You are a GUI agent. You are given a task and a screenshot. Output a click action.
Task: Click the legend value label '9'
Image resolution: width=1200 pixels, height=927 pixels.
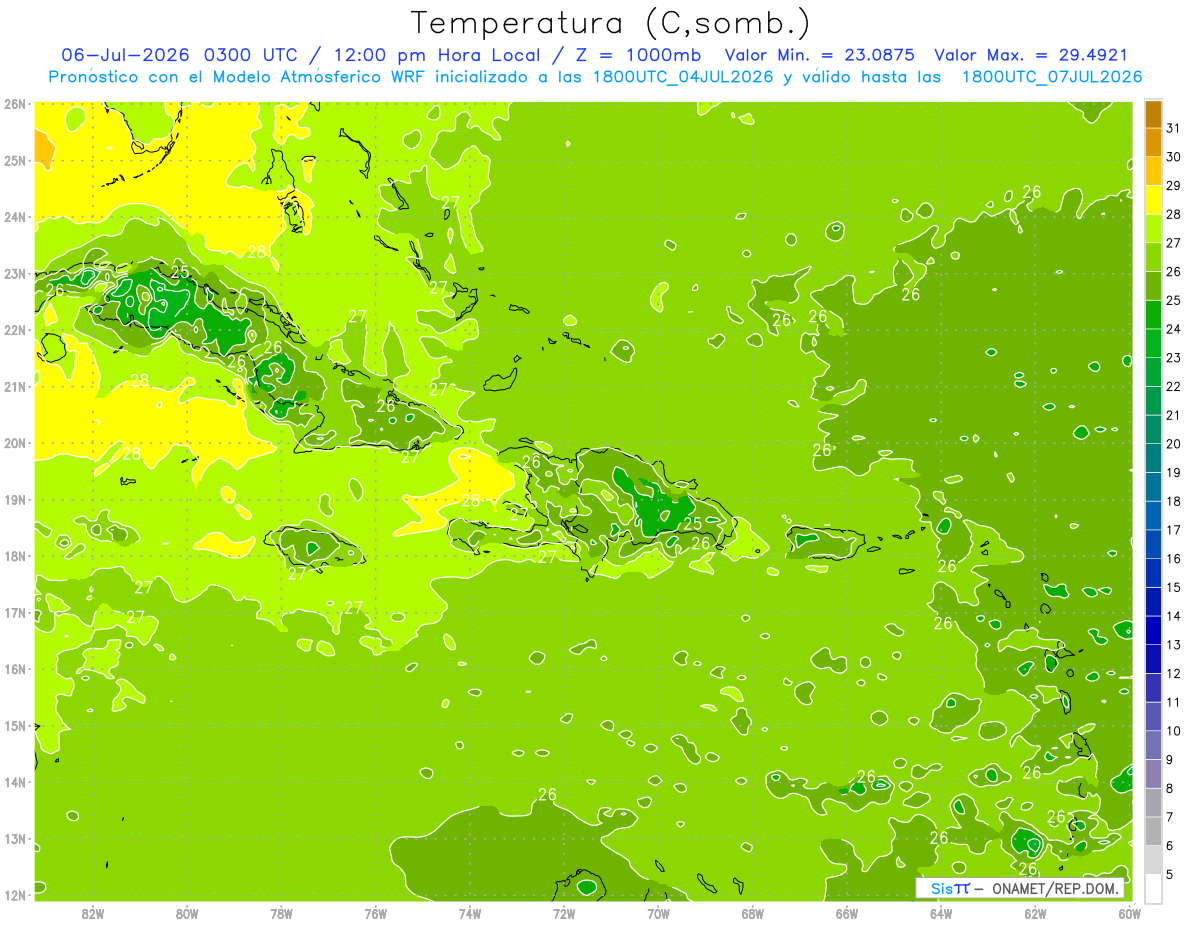1169,760
